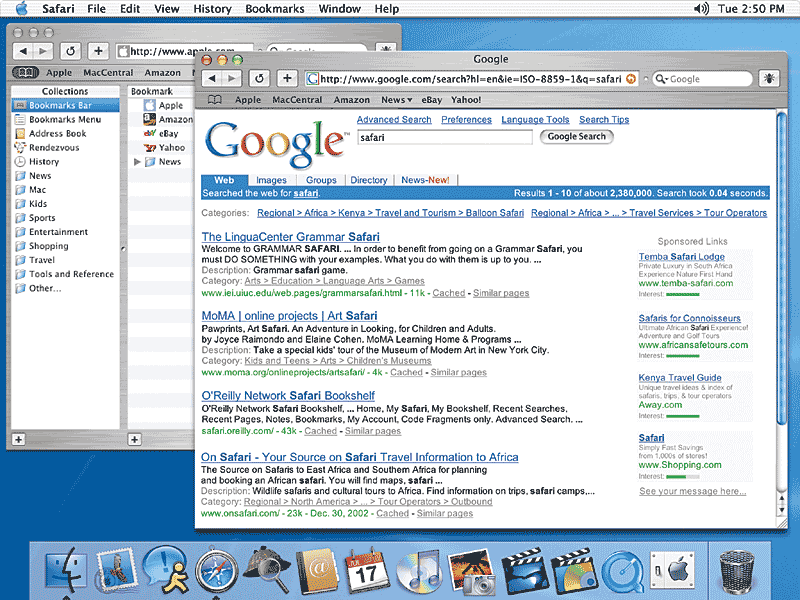
Task: Open the News dropdown in bookmarks bar
Action: pos(396,100)
